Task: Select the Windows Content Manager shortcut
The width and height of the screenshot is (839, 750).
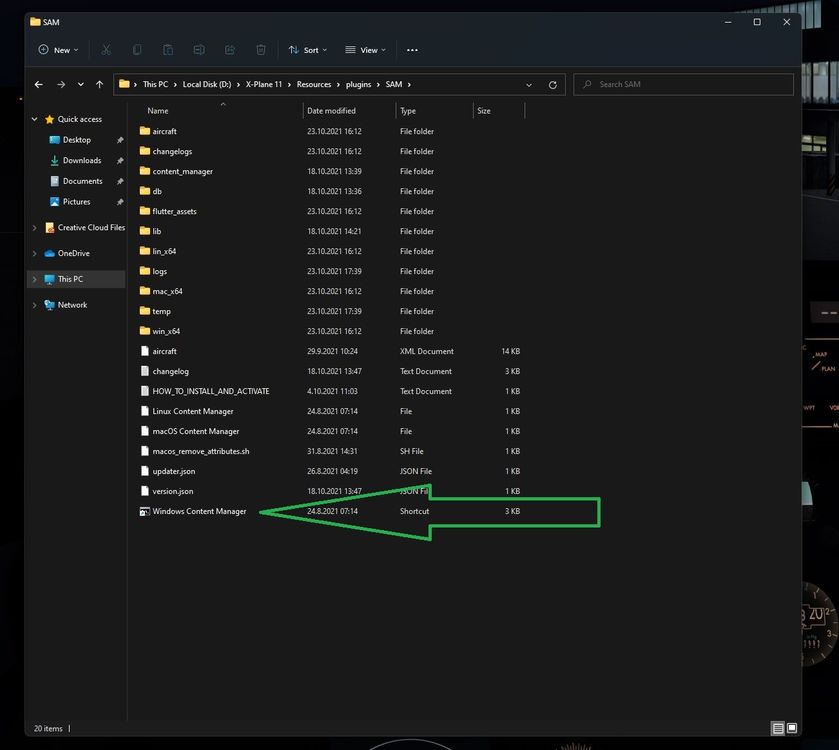Action: click(x=199, y=512)
